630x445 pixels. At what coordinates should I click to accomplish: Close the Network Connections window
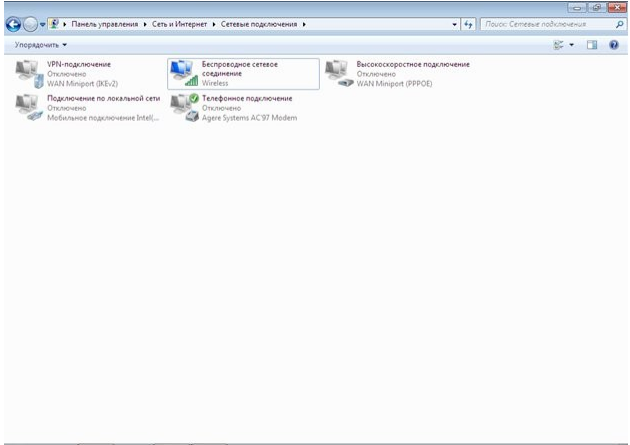click(618, 8)
